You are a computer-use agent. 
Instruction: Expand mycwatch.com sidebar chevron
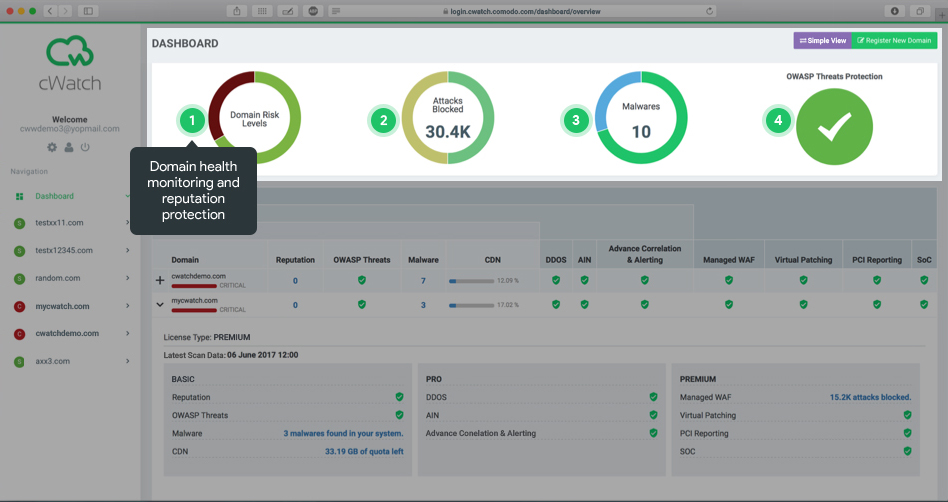point(128,306)
